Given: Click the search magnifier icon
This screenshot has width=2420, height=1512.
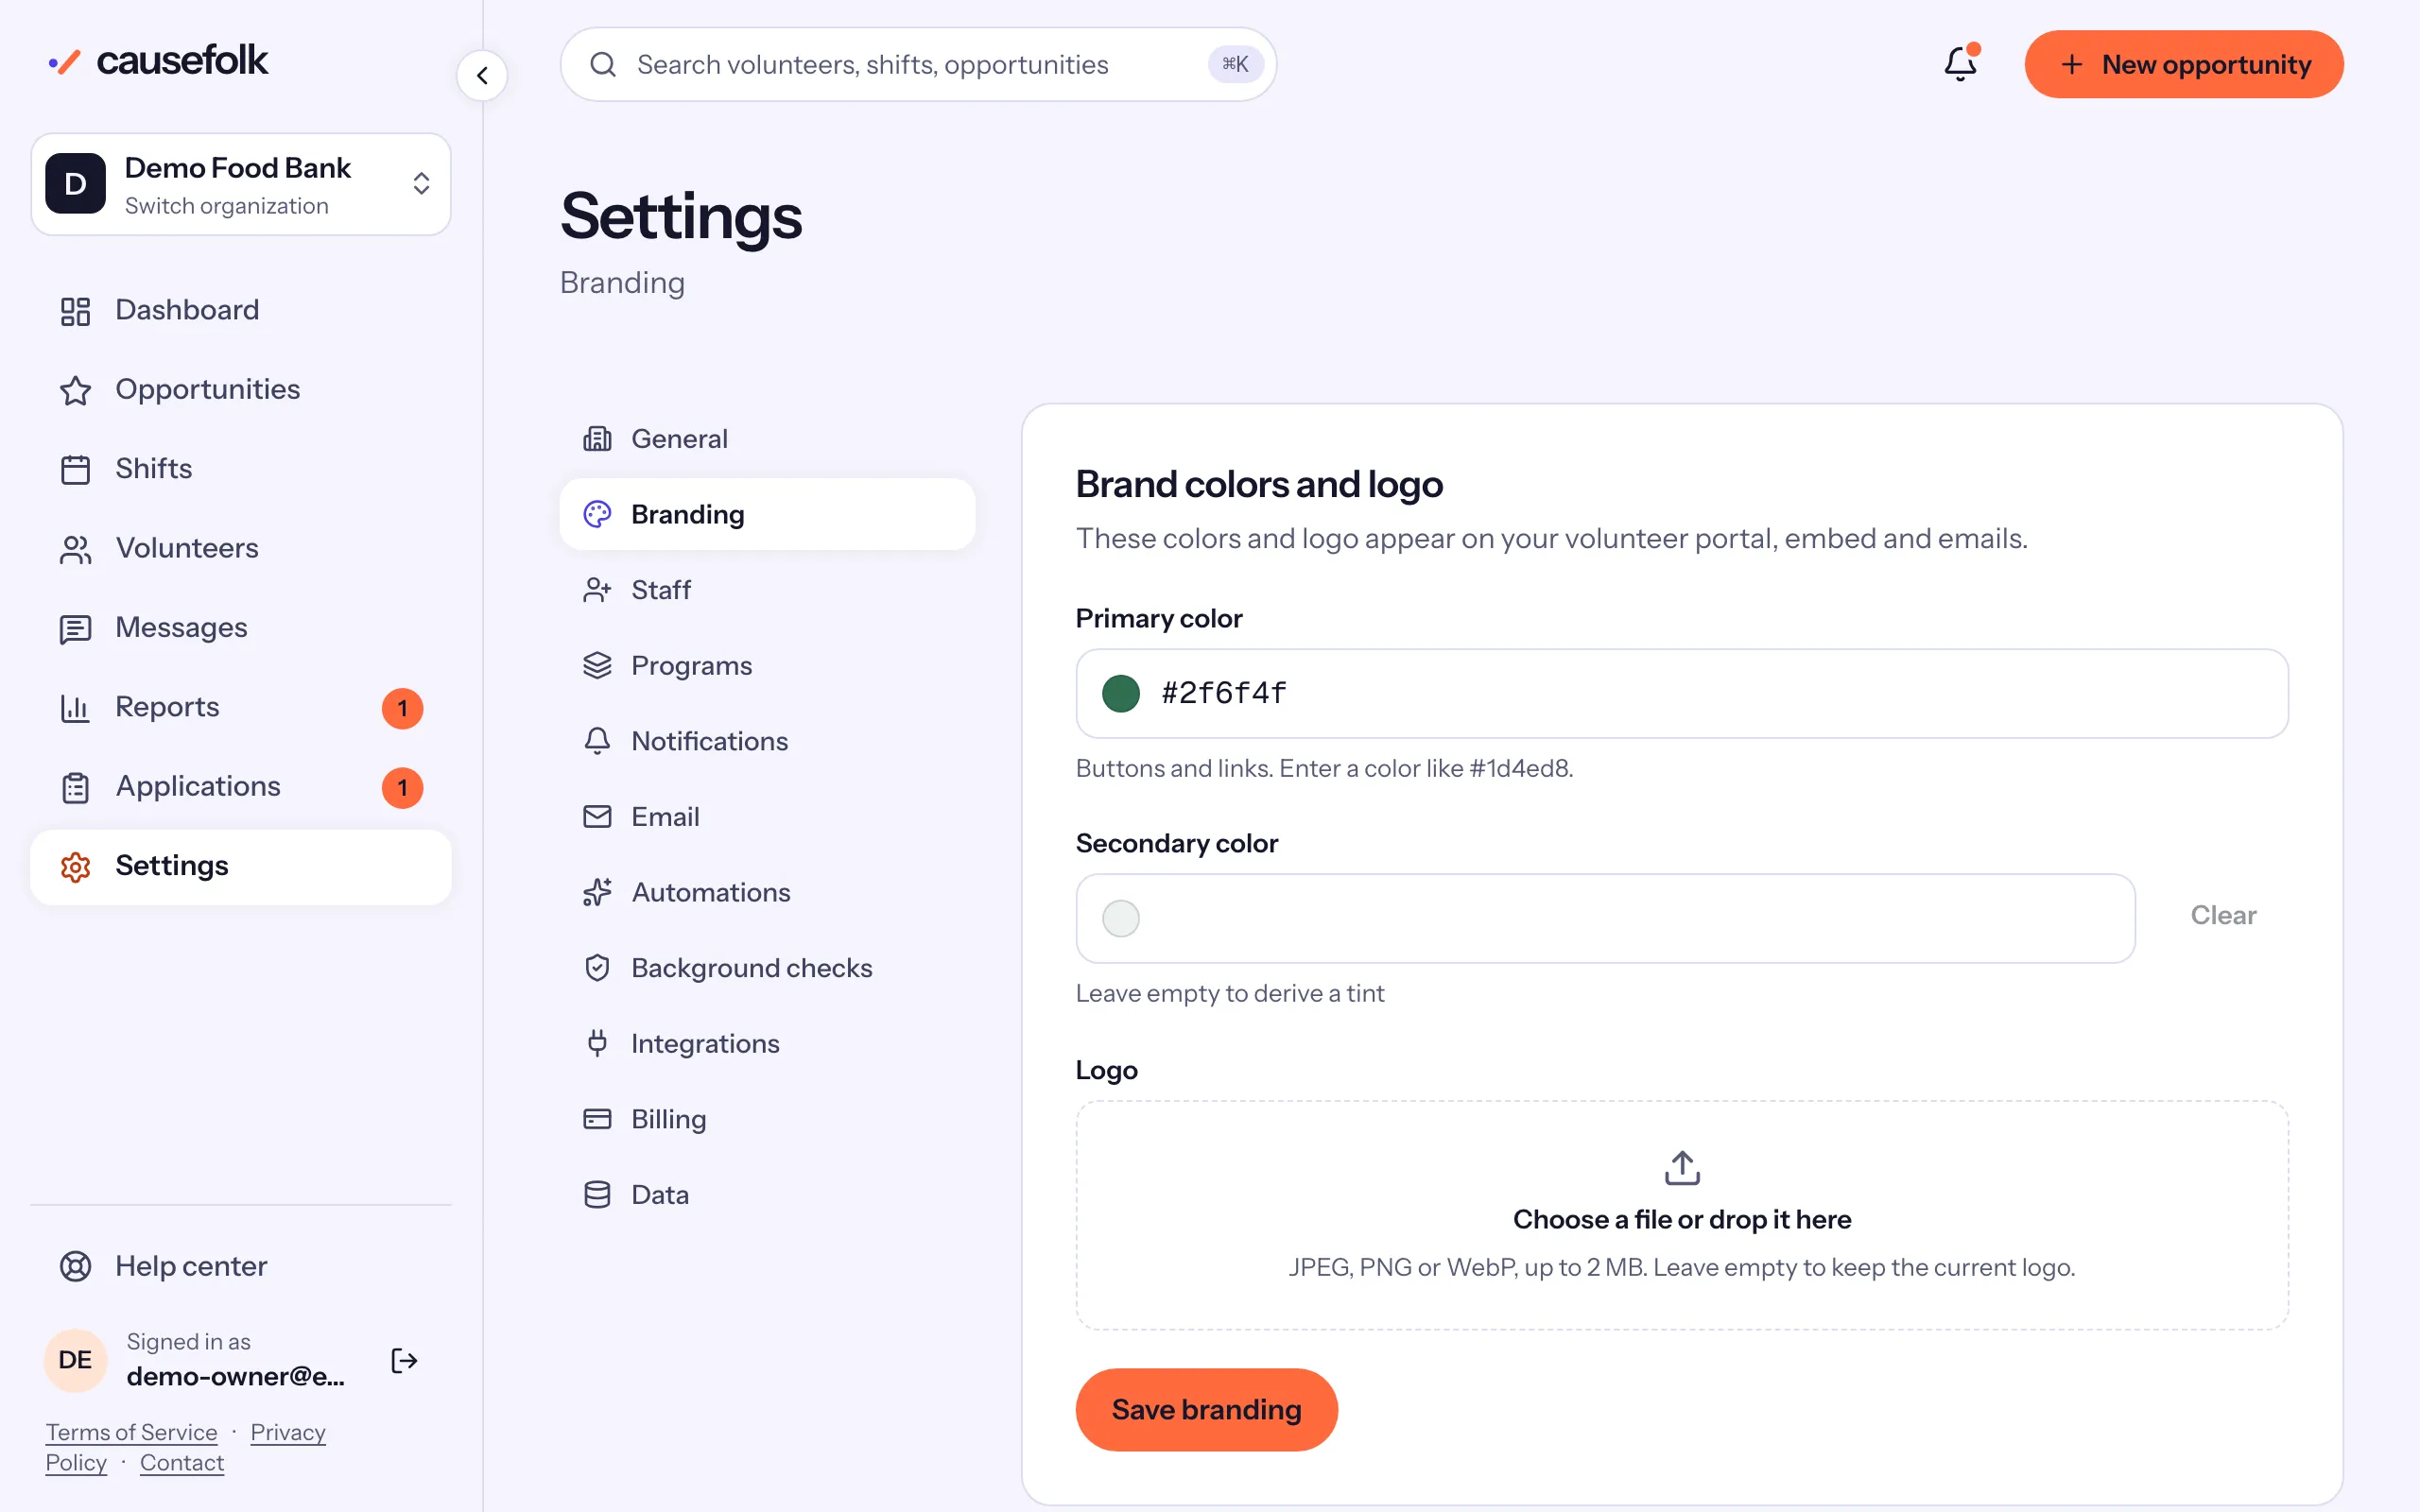Looking at the screenshot, I should tap(603, 64).
